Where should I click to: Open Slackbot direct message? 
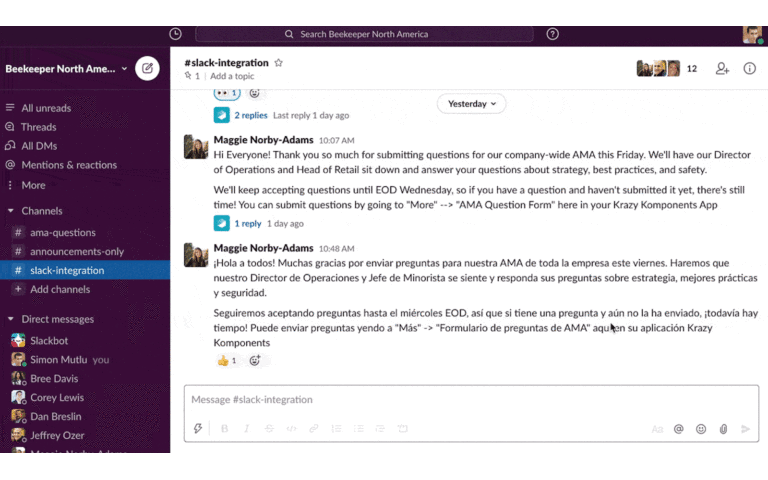tap(85, 340)
